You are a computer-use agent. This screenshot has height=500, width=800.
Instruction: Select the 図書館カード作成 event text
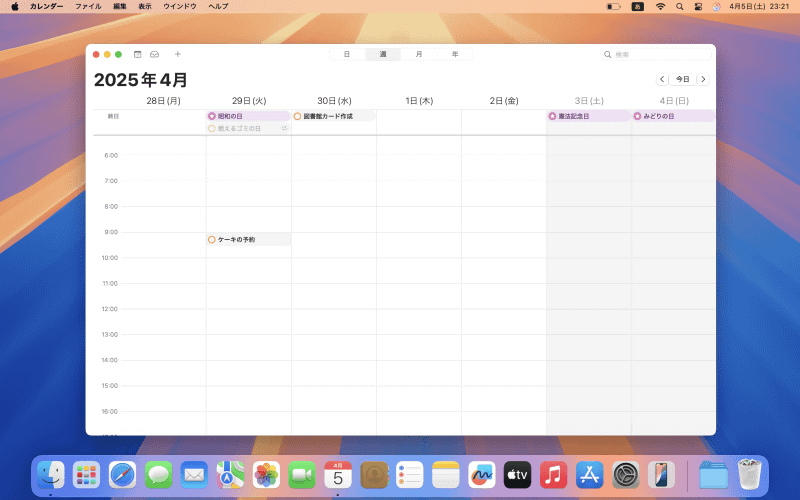pos(328,116)
